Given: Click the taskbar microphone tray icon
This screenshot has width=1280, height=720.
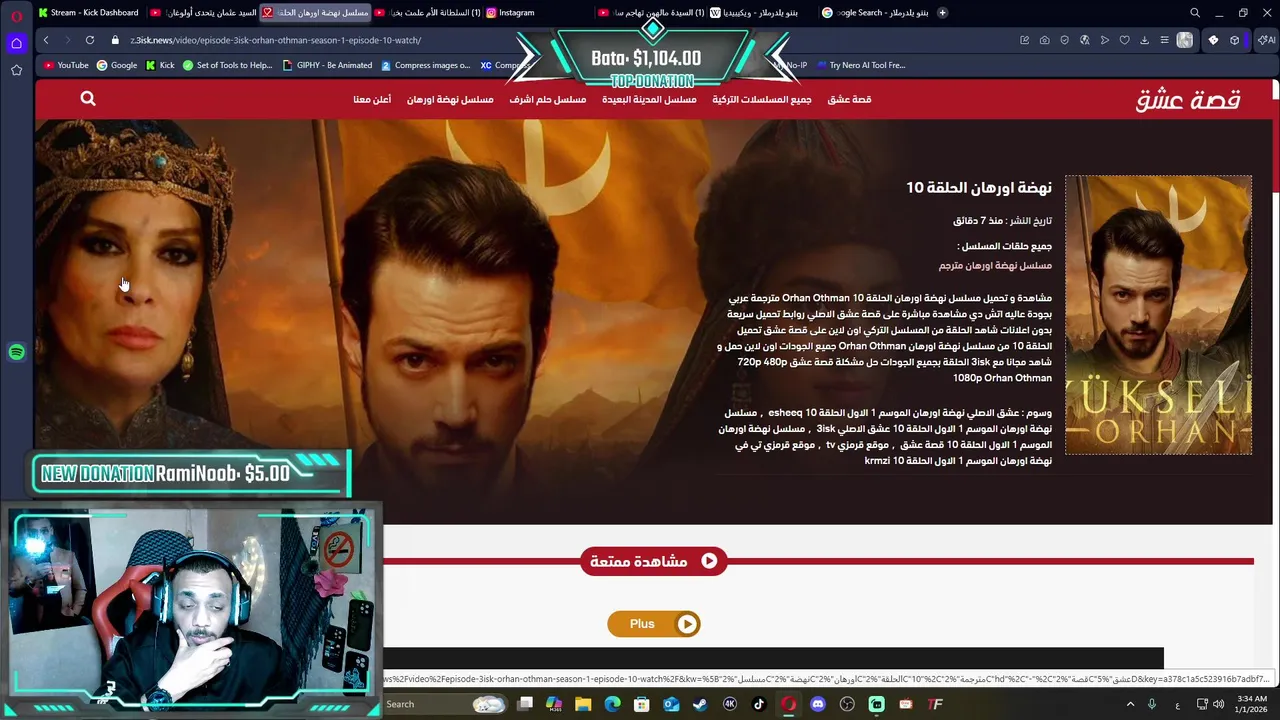Looking at the screenshot, I should [1152, 704].
